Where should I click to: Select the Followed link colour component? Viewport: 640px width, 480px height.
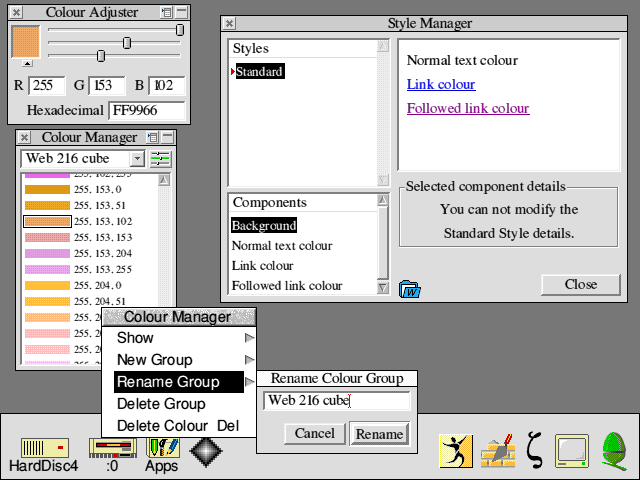click(x=287, y=286)
